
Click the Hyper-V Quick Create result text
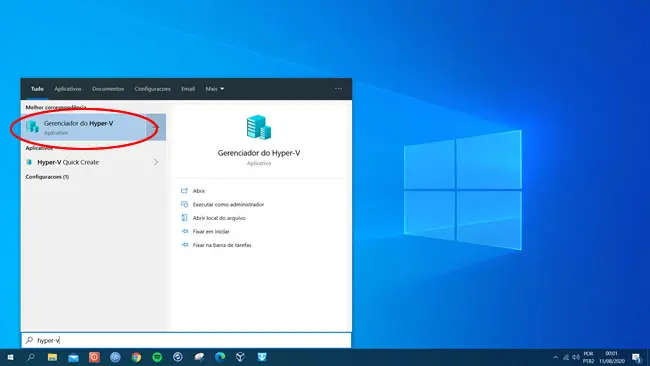pos(68,162)
